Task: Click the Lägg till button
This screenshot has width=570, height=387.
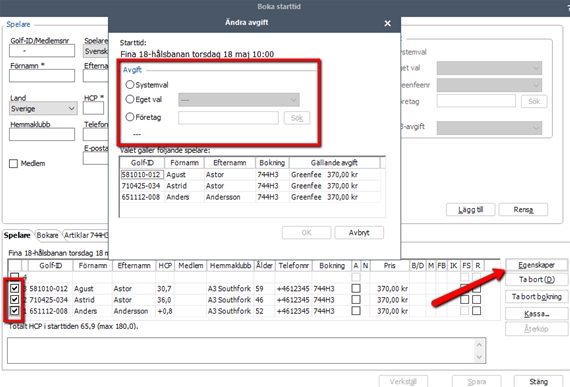Action: click(x=470, y=210)
